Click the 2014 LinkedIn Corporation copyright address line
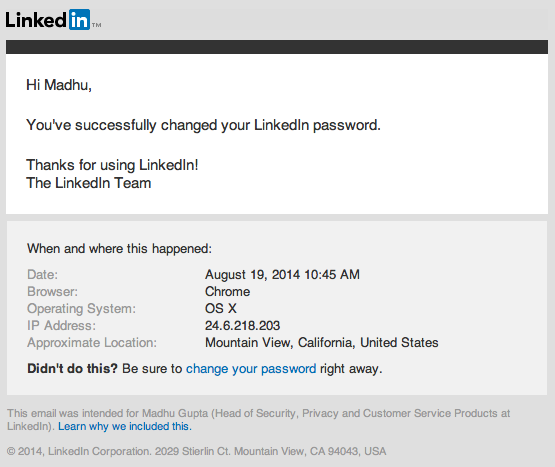Screen dimensions: 555x467 click(196, 451)
